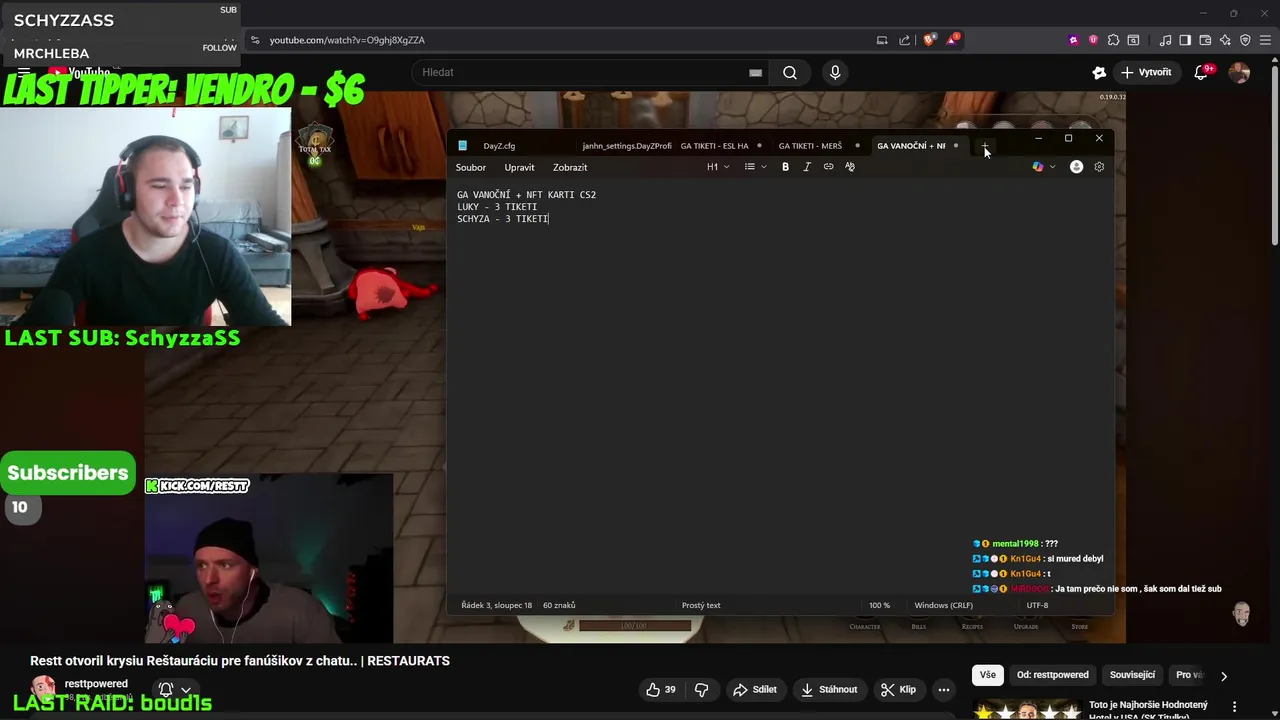
Task: Open the Soubor menu in Notepad
Action: pyautogui.click(x=470, y=167)
